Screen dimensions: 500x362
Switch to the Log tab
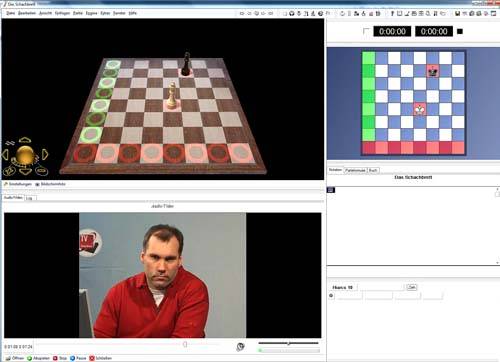[29, 198]
